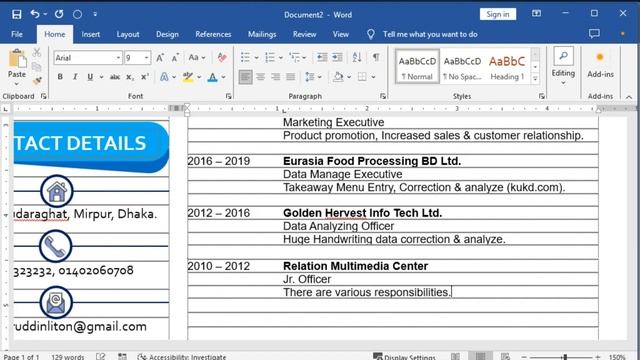Expand the Styles gallery More arrow
Screen dimensions: 640x360
[535, 78]
